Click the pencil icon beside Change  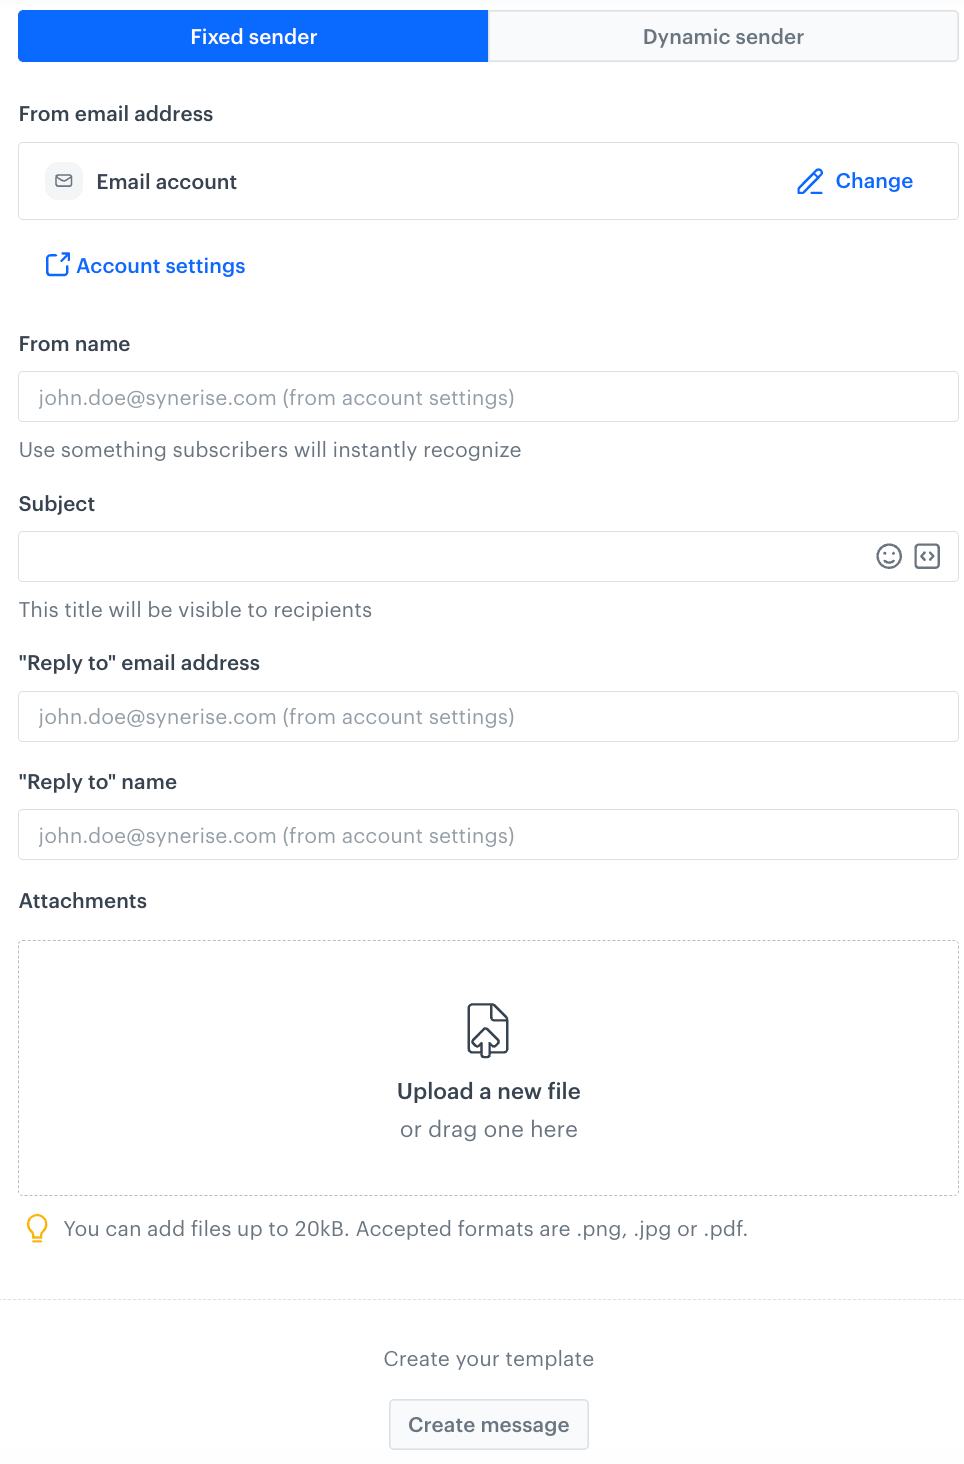(809, 181)
